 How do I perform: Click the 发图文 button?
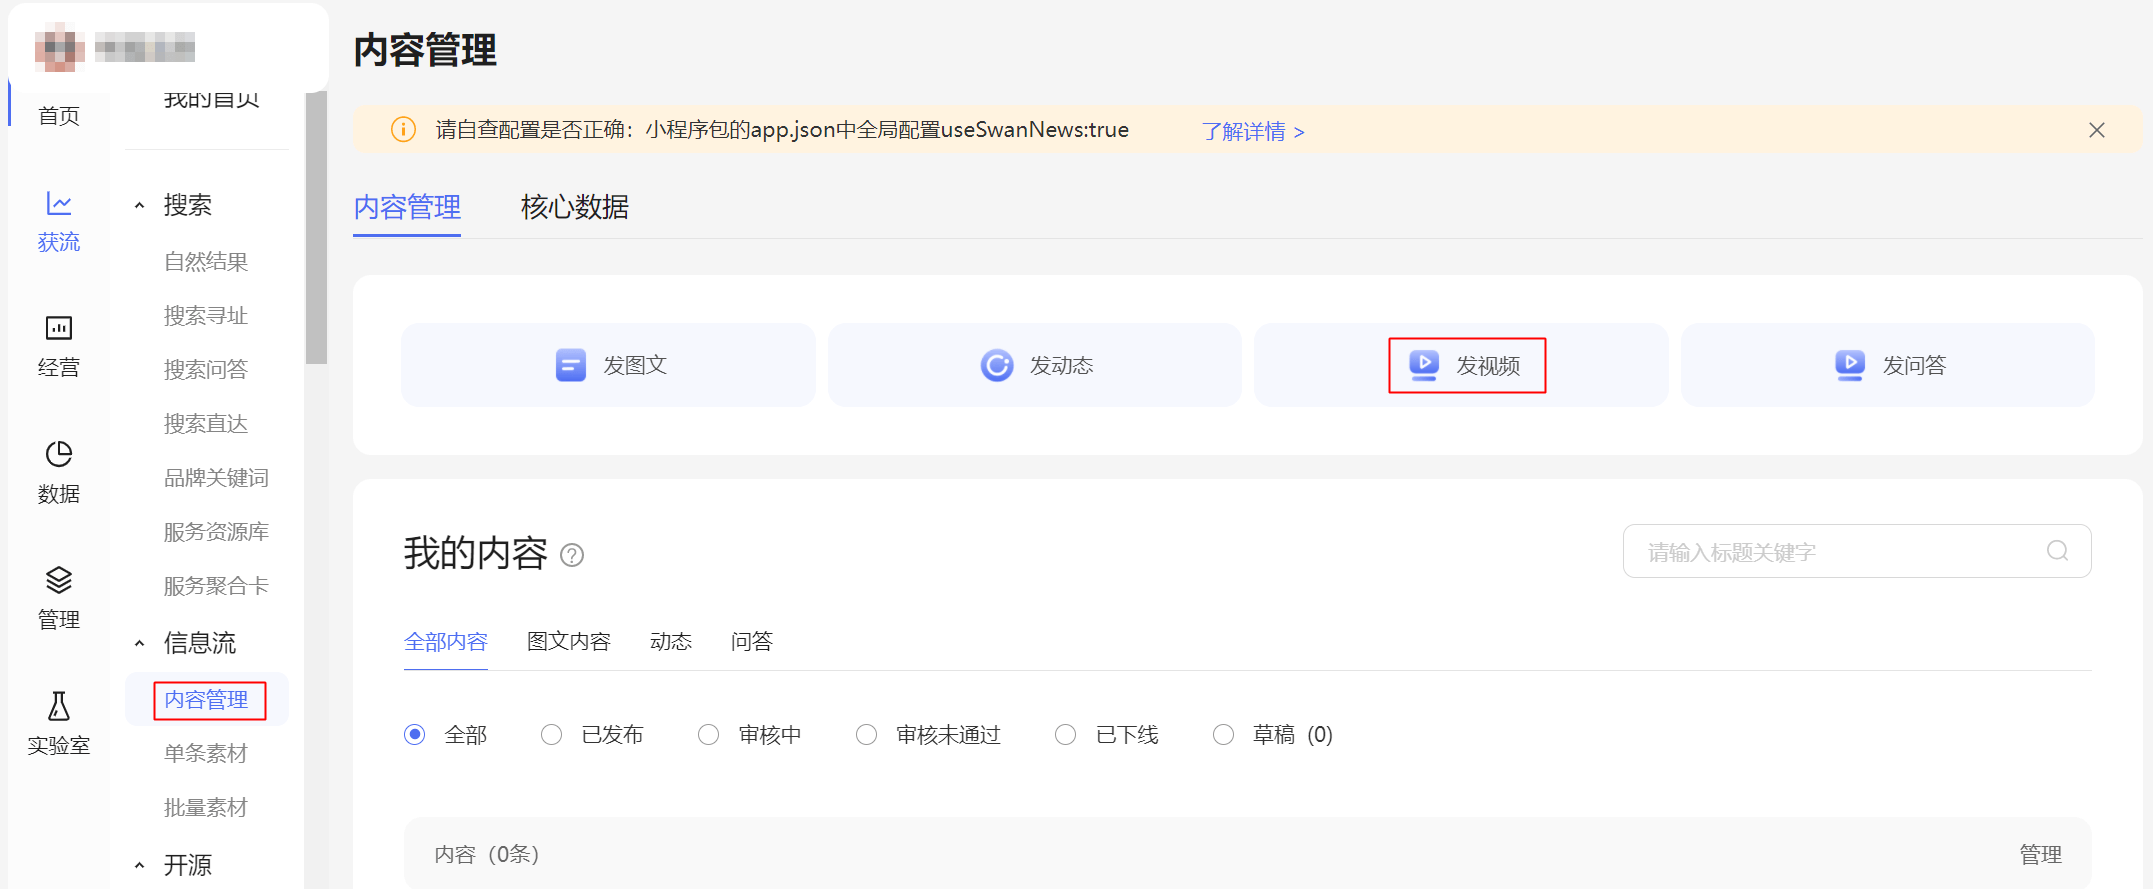[x=608, y=365]
